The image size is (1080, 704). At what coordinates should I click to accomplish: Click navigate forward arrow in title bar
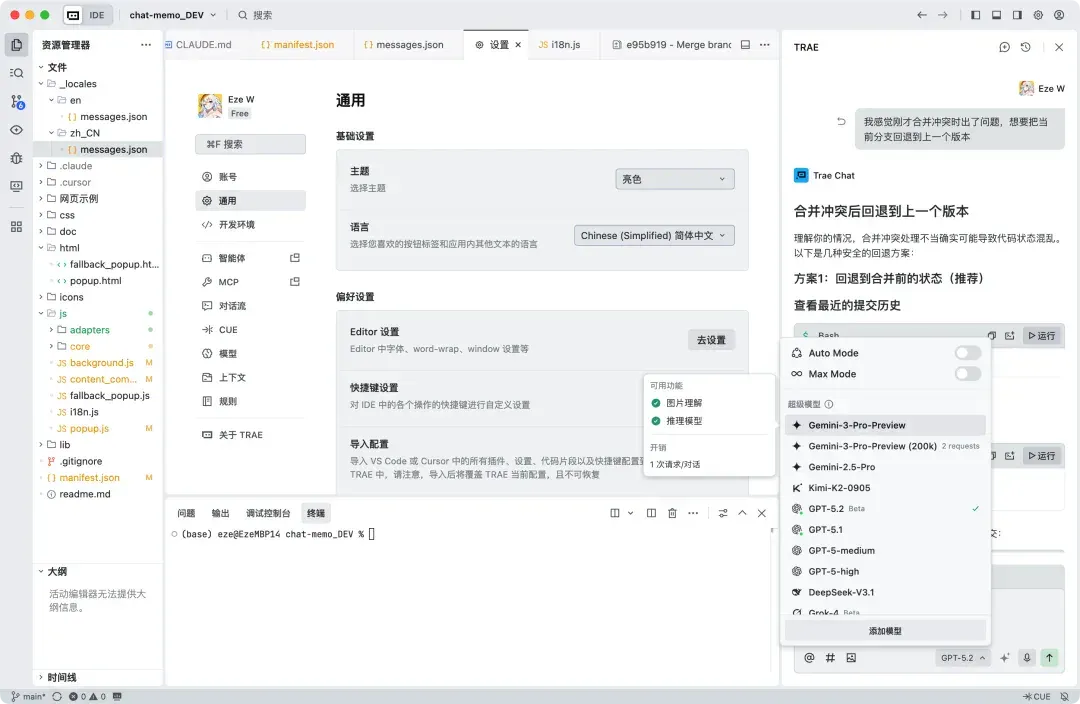click(943, 14)
